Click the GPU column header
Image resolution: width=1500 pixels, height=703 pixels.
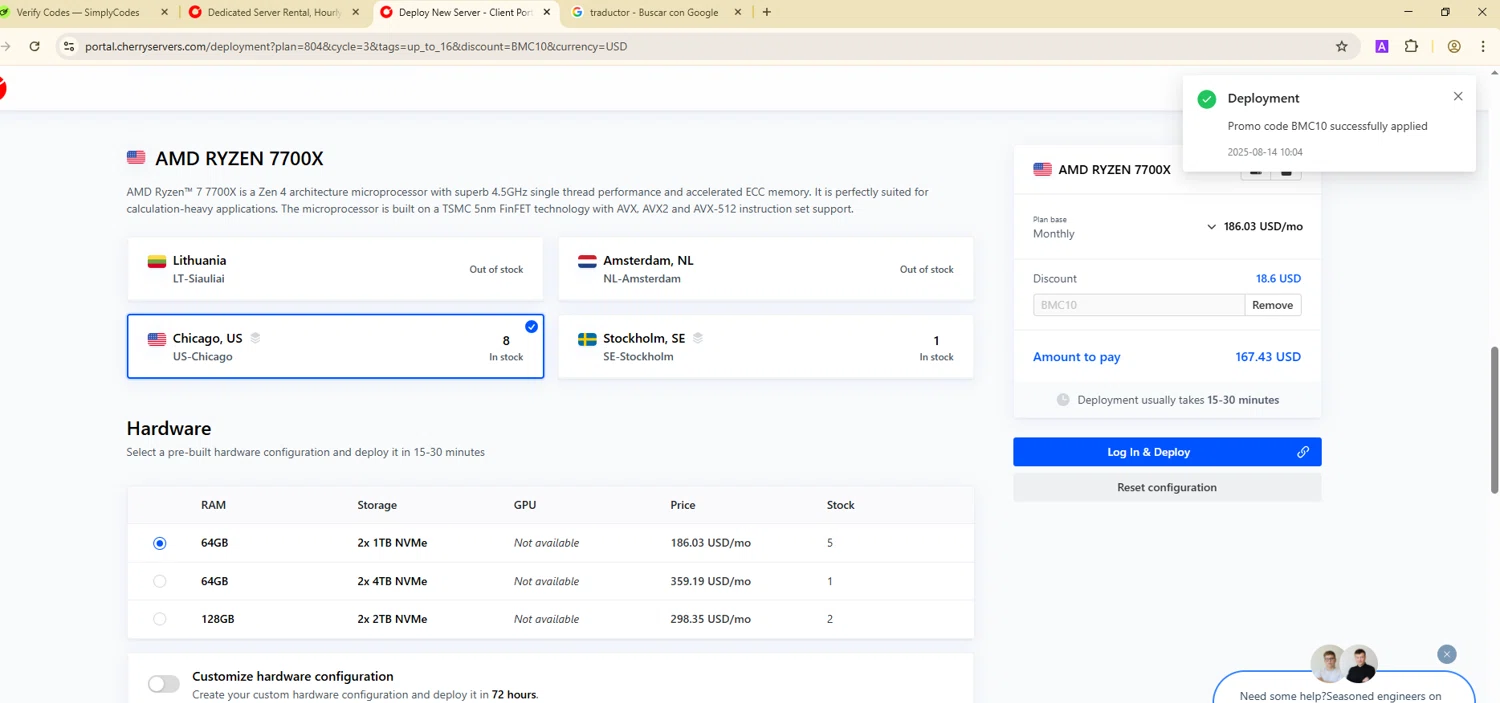(525, 505)
